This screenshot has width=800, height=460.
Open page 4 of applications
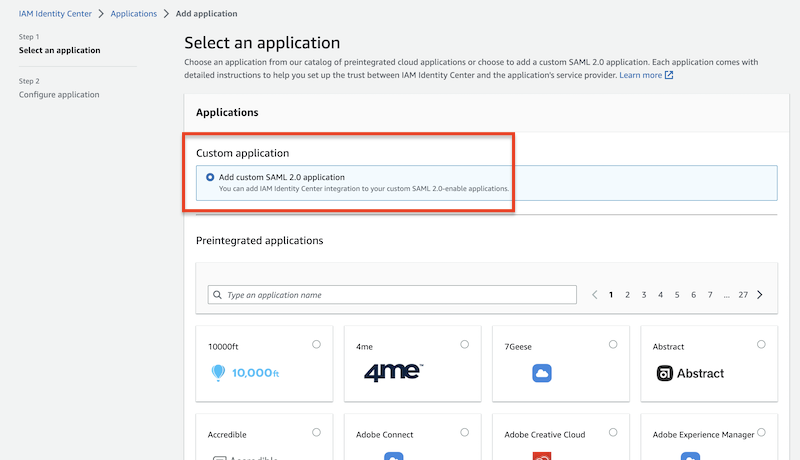coord(660,295)
